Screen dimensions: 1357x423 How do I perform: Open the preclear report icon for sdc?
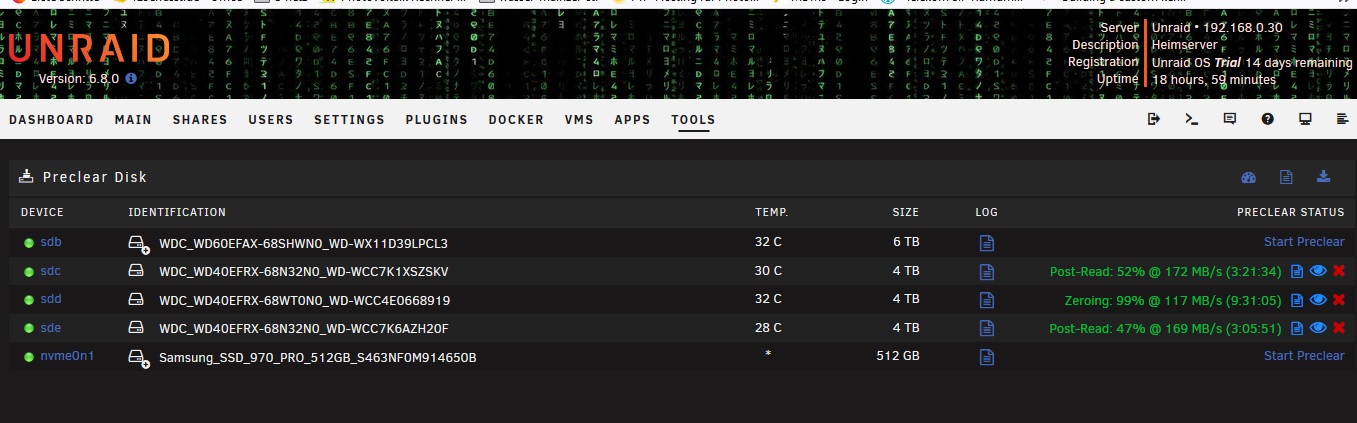(1297, 271)
